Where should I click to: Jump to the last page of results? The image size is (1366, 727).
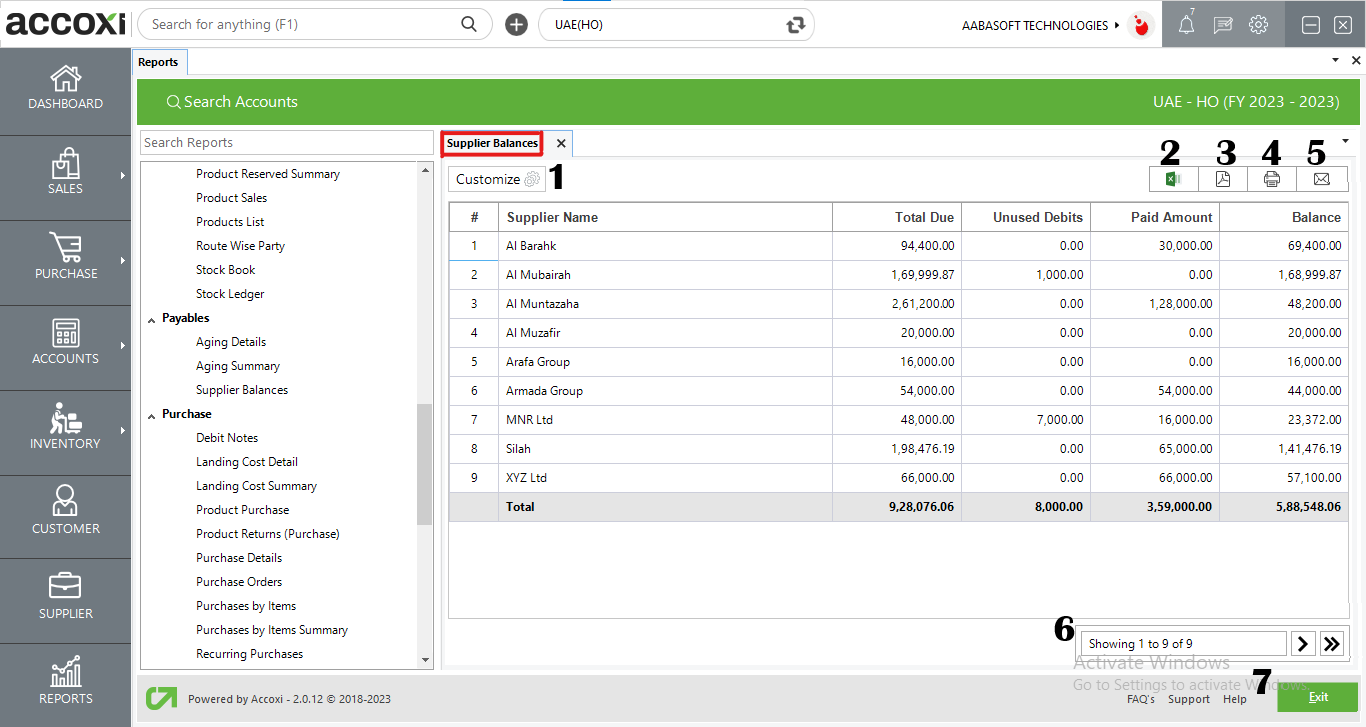click(1332, 643)
